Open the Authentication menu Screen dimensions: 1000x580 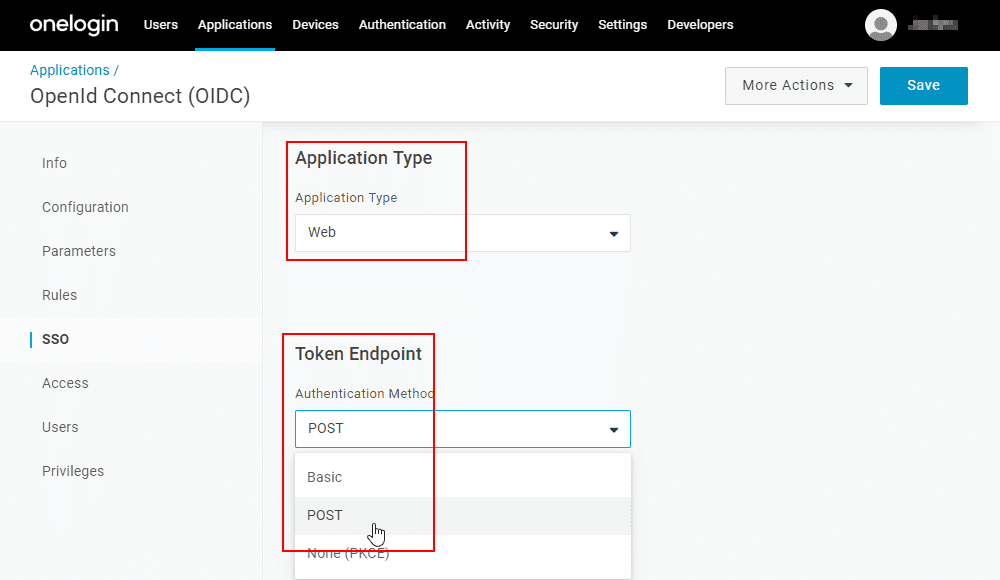(x=402, y=25)
